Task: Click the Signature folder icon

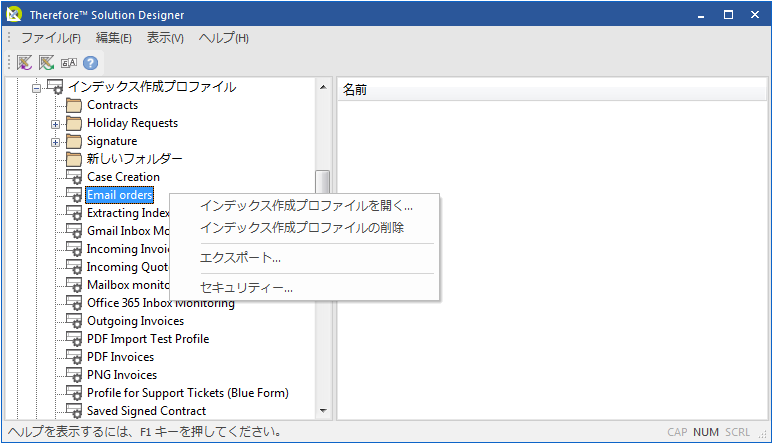Action: pyautogui.click(x=74, y=141)
